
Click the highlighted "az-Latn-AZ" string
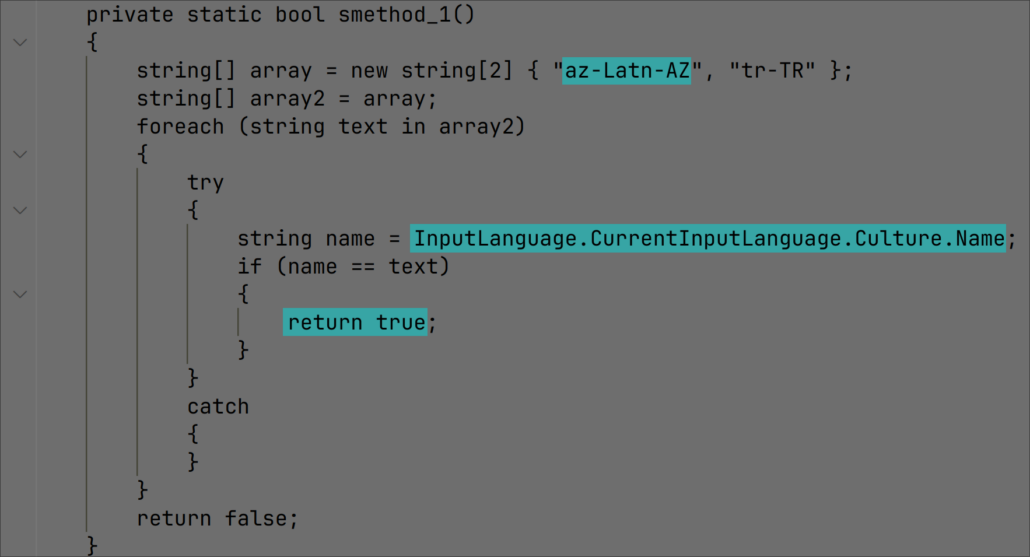coord(627,71)
